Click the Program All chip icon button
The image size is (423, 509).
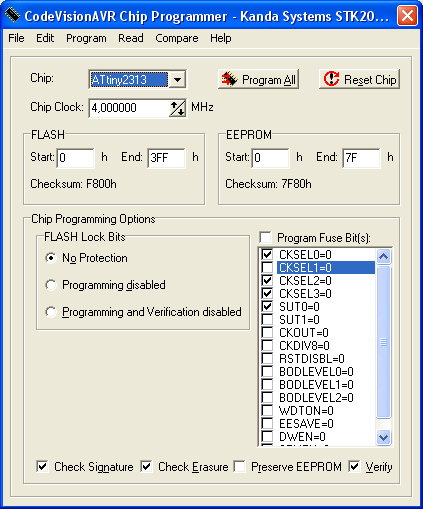(258, 79)
